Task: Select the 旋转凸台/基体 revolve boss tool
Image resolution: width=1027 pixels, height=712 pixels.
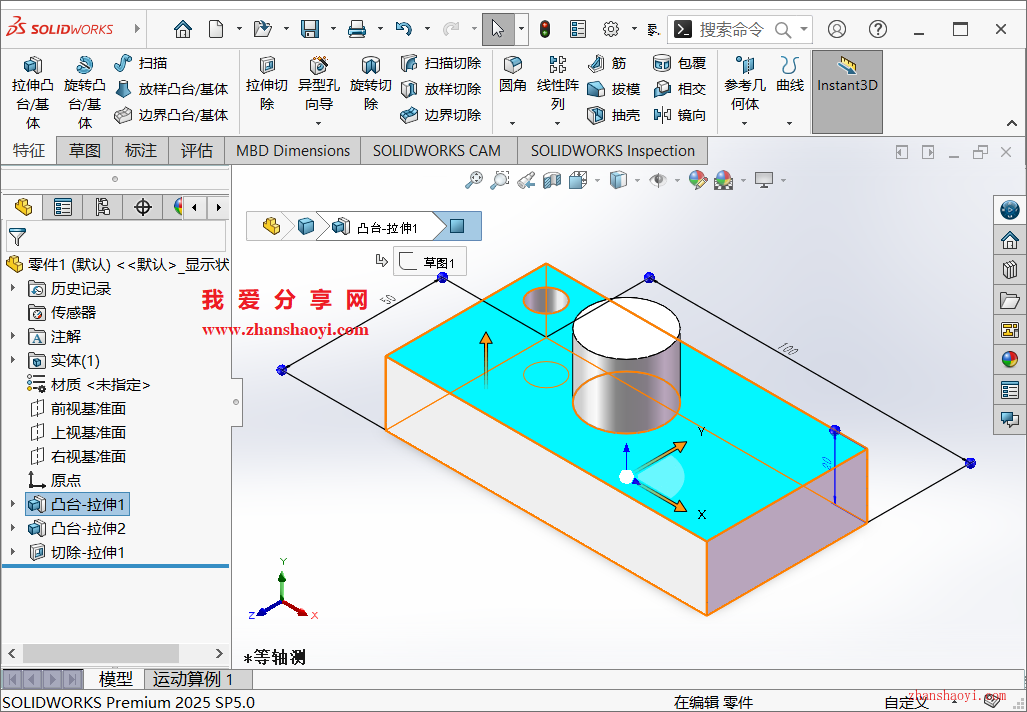Action: pyautogui.click(x=84, y=92)
